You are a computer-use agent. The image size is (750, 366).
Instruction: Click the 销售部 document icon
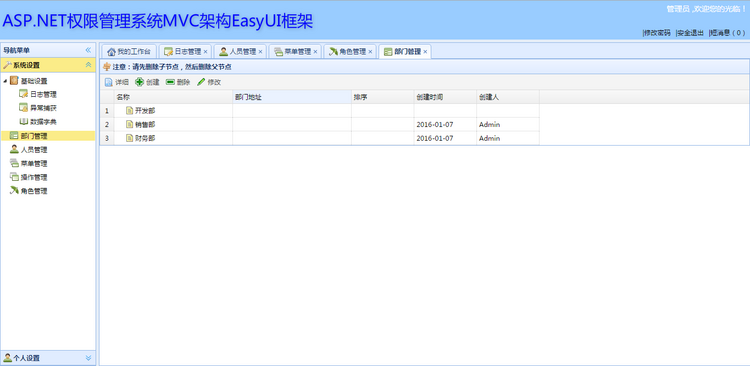(x=130, y=124)
